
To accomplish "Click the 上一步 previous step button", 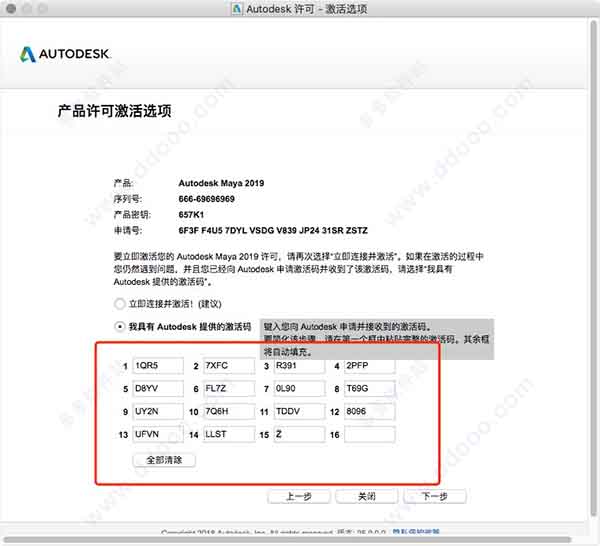I will pyautogui.click(x=299, y=497).
